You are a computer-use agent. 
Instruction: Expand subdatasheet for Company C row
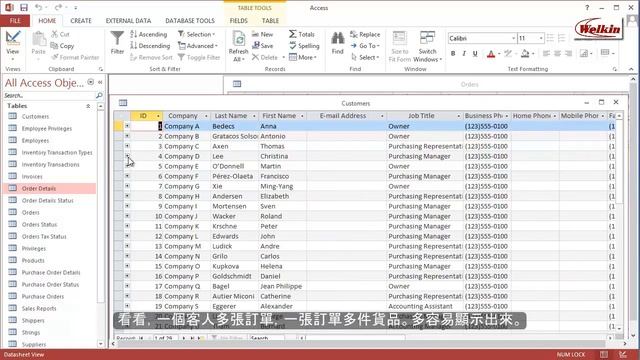[x=127, y=146]
